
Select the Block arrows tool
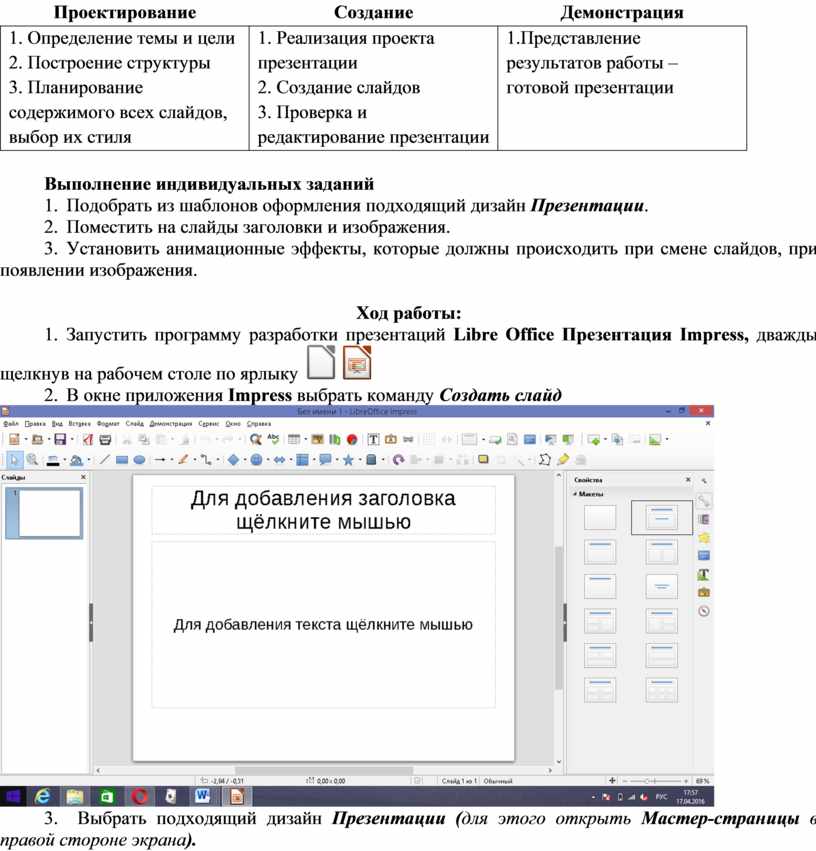click(279, 460)
